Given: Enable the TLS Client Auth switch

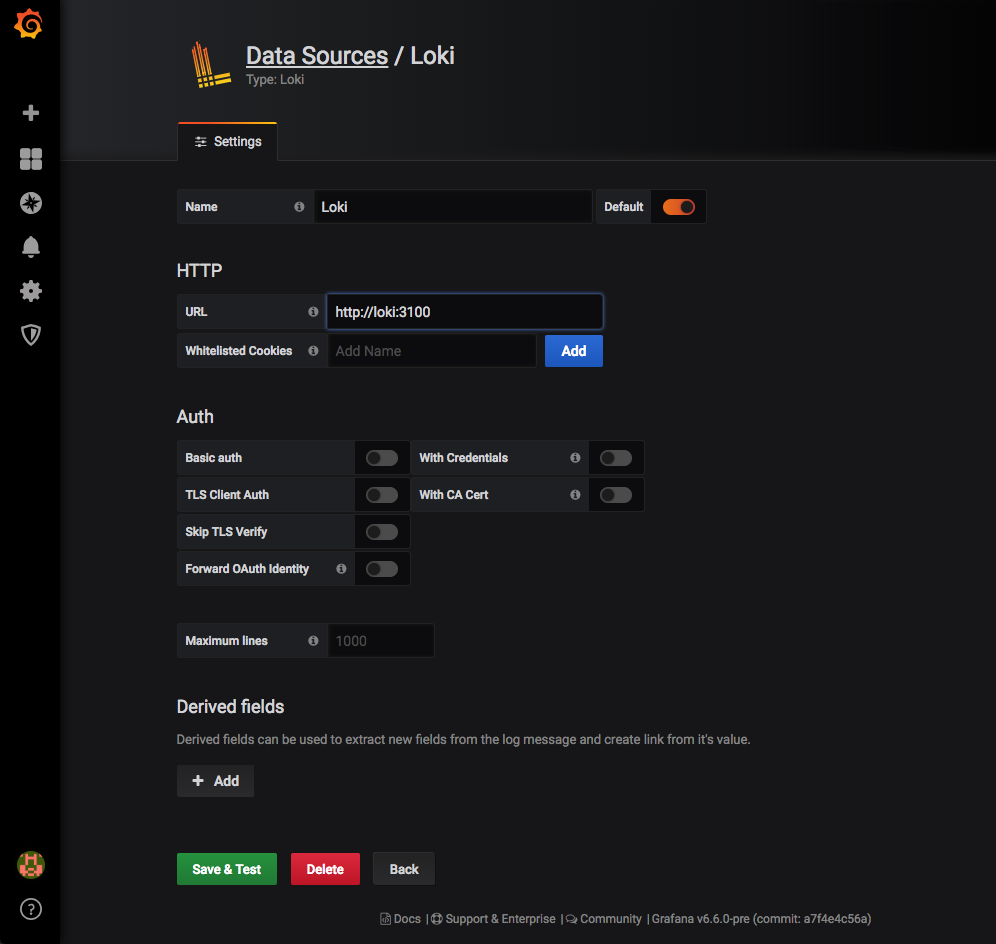Looking at the screenshot, I should [382, 494].
